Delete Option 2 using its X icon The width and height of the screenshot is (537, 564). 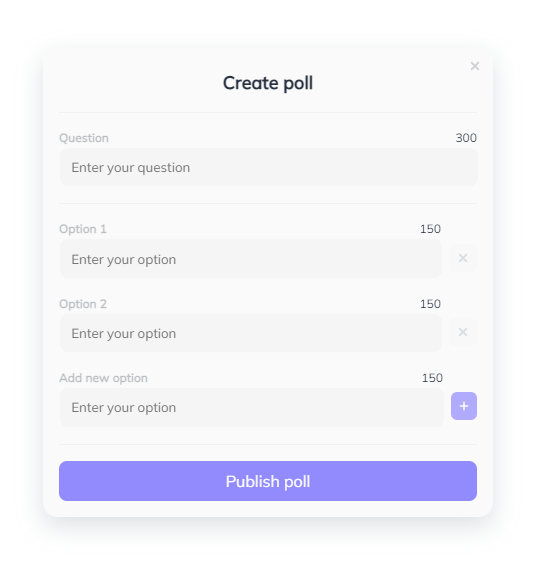[x=463, y=332]
